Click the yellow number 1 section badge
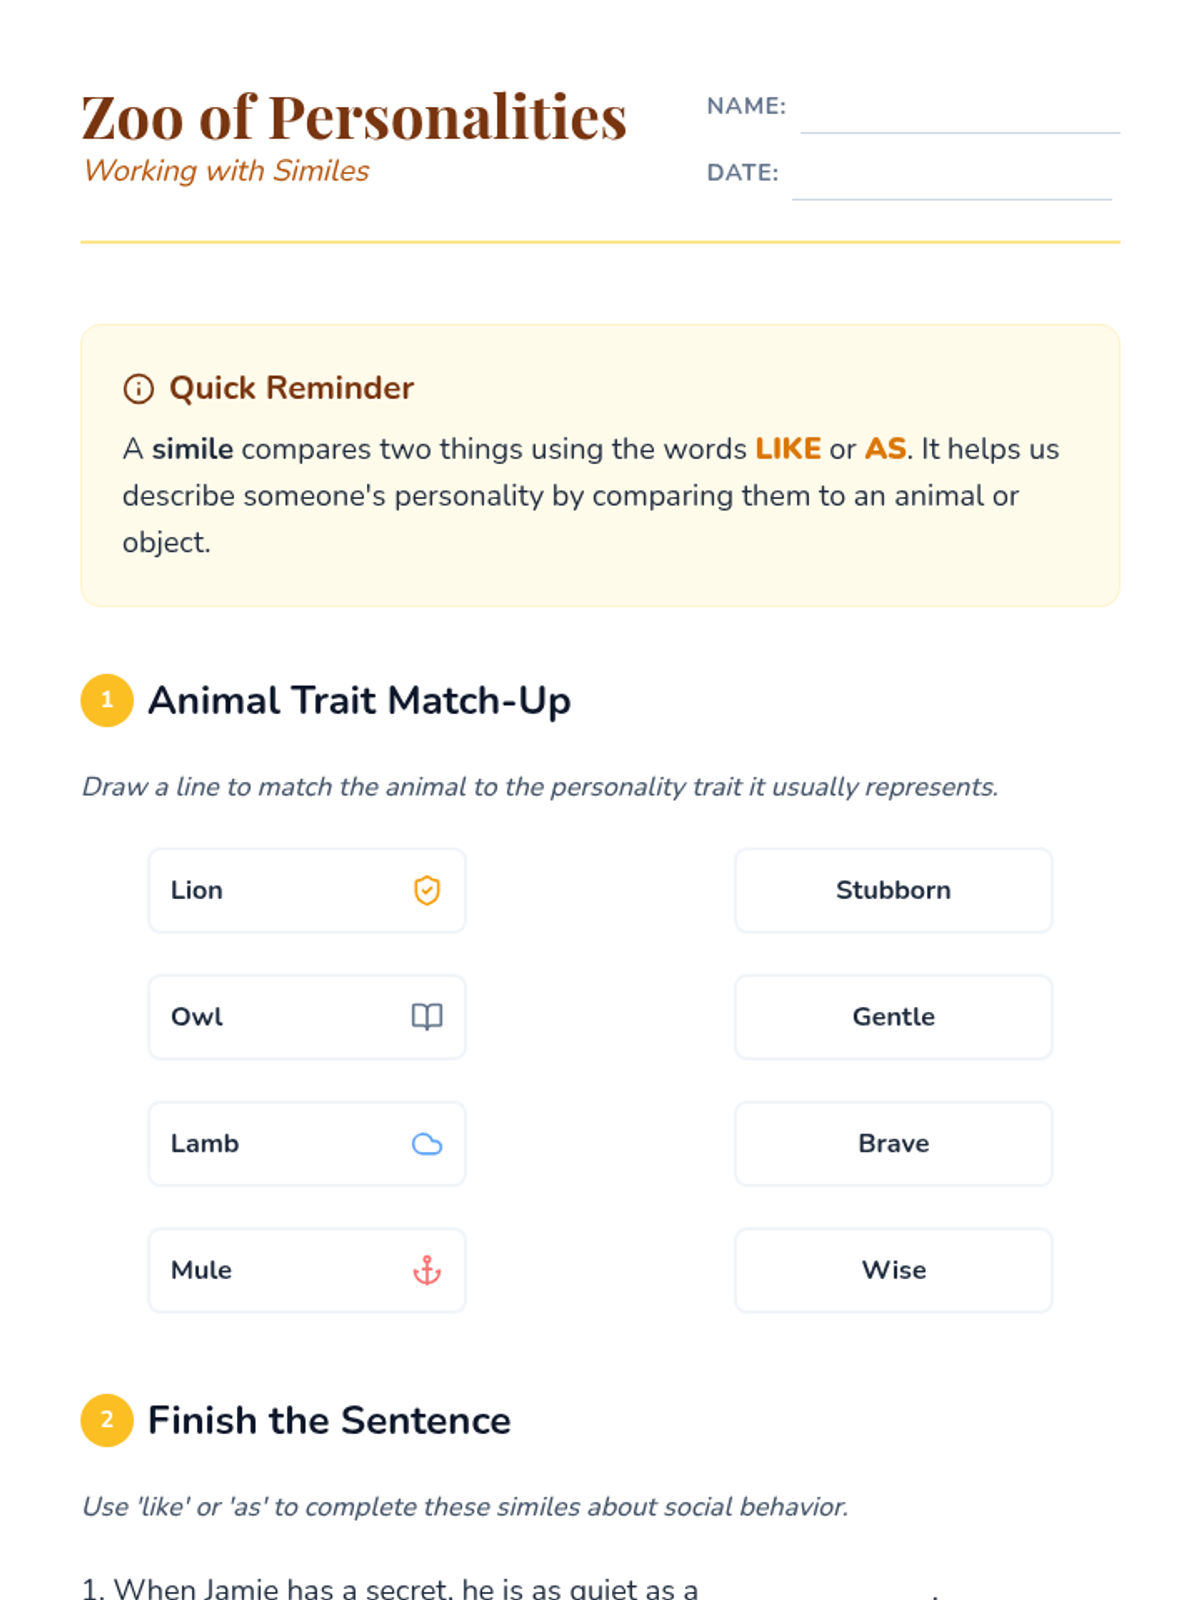 click(x=107, y=700)
